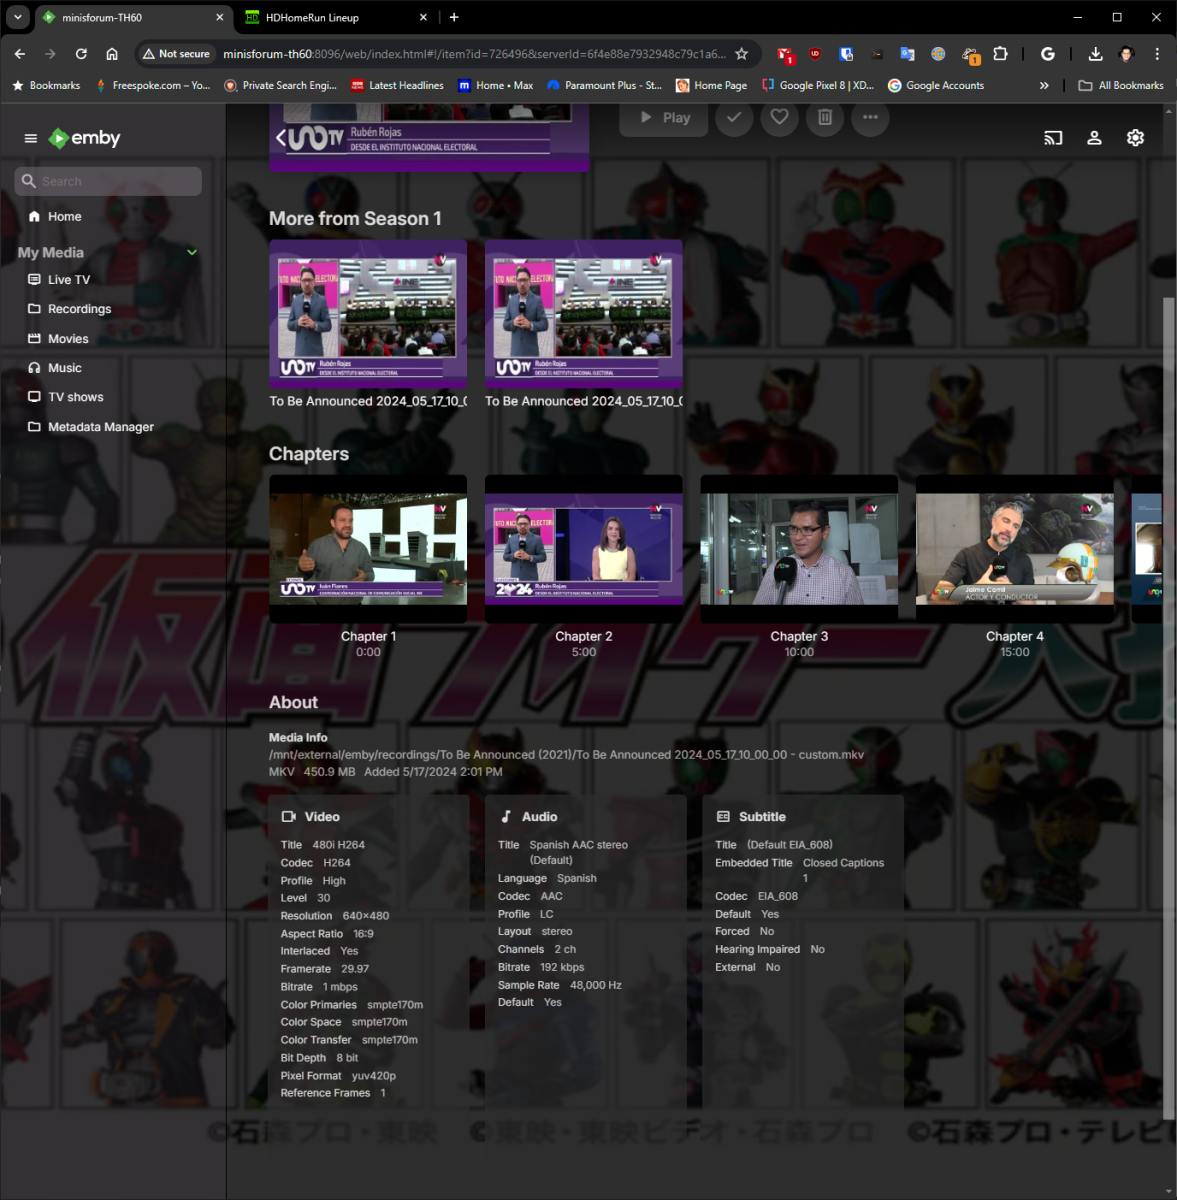The image size is (1177, 1200).
Task: Toggle the bookmark star in address bar
Action: [741, 54]
